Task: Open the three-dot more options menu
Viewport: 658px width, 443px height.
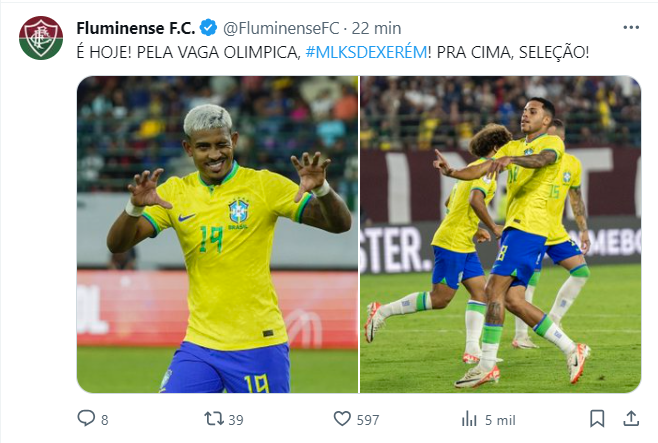Action: pos(631,28)
